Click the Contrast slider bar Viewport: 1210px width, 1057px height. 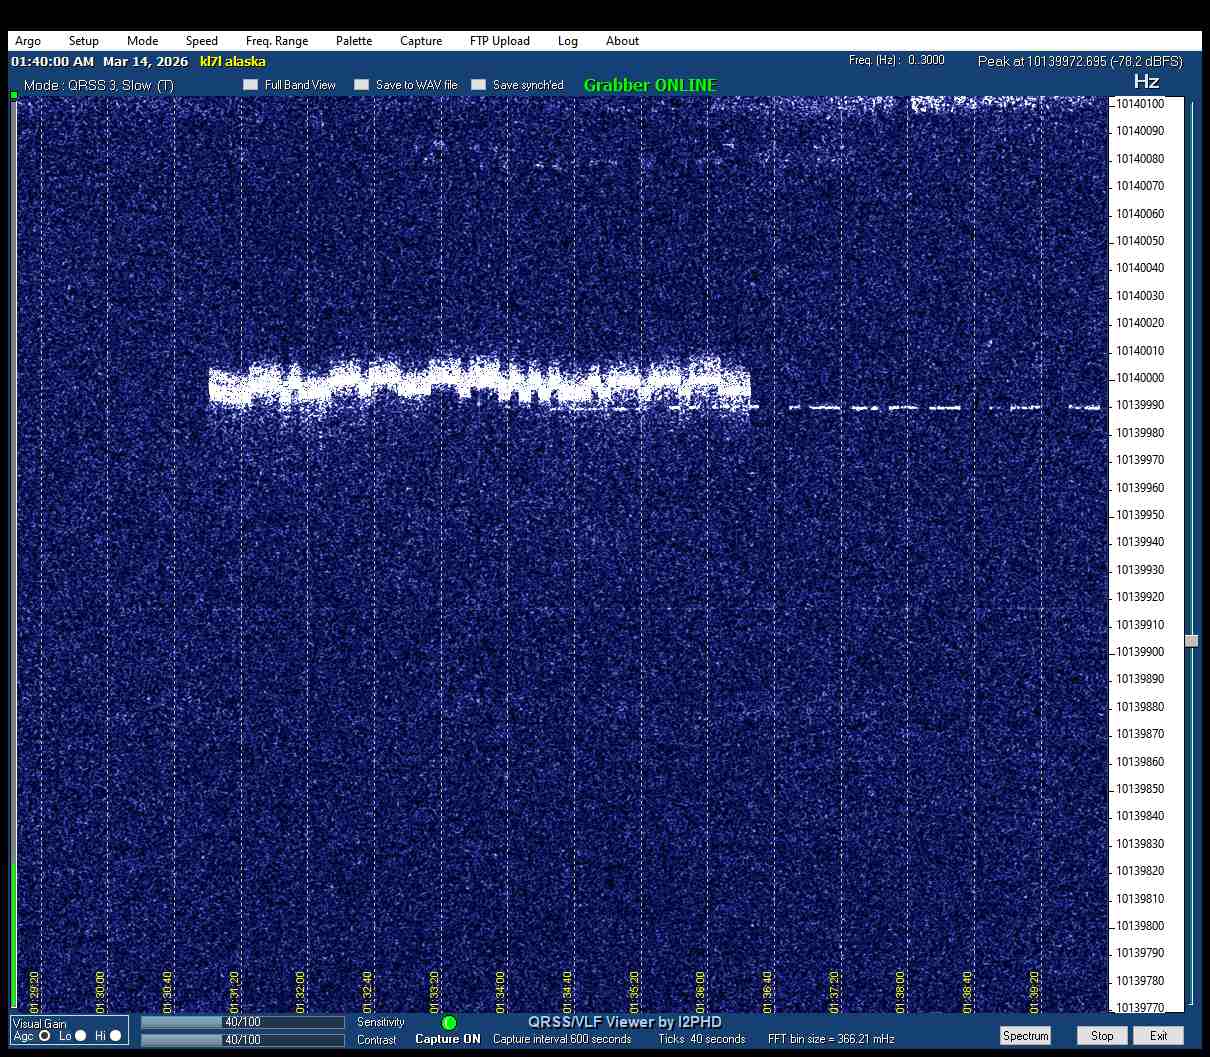coord(243,1040)
